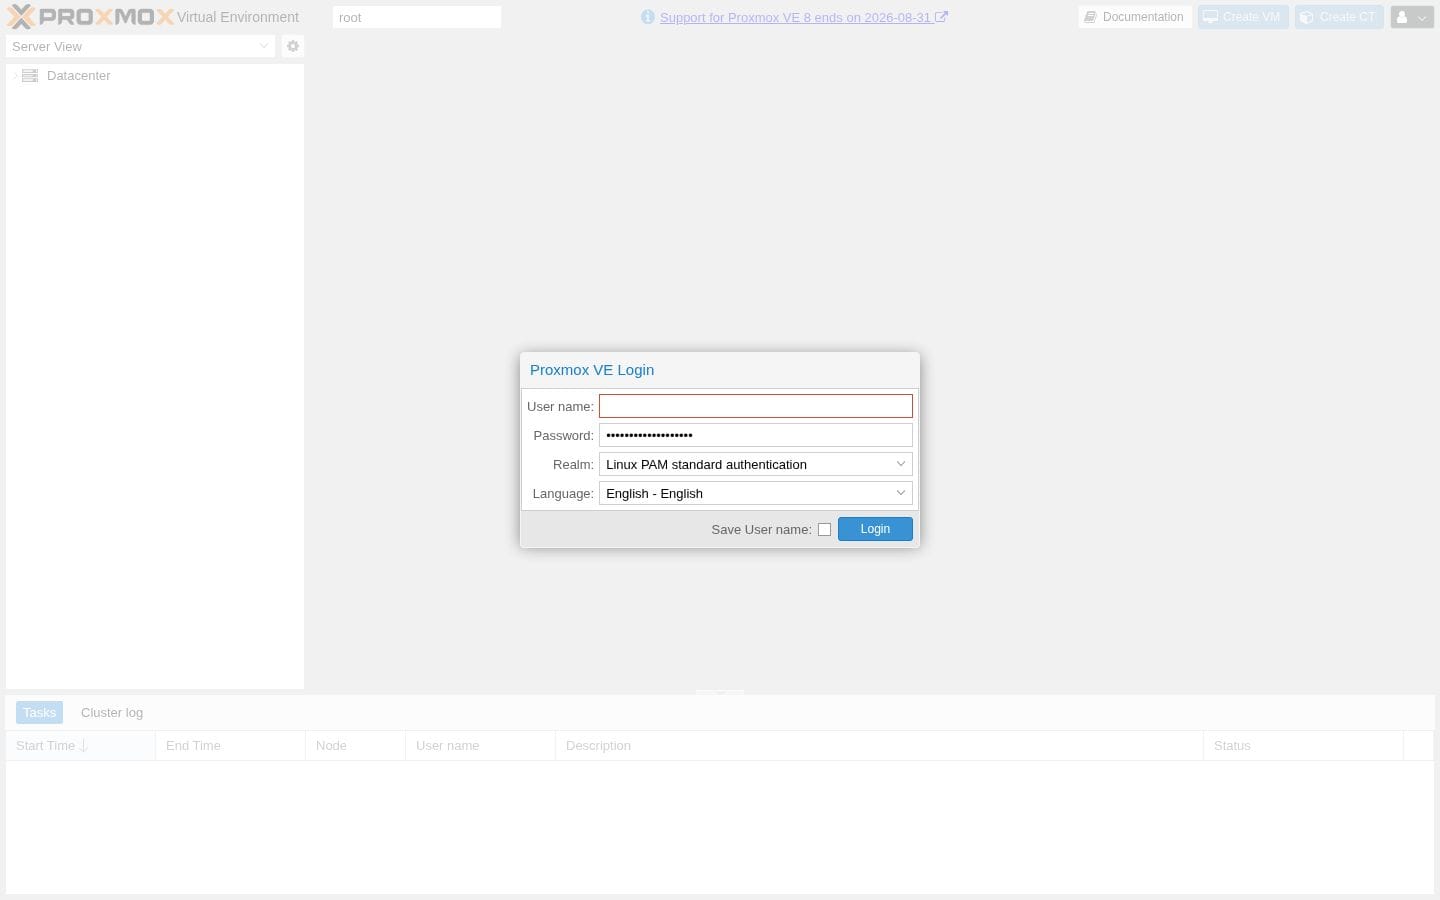Click the support notice info icon

(x=647, y=17)
